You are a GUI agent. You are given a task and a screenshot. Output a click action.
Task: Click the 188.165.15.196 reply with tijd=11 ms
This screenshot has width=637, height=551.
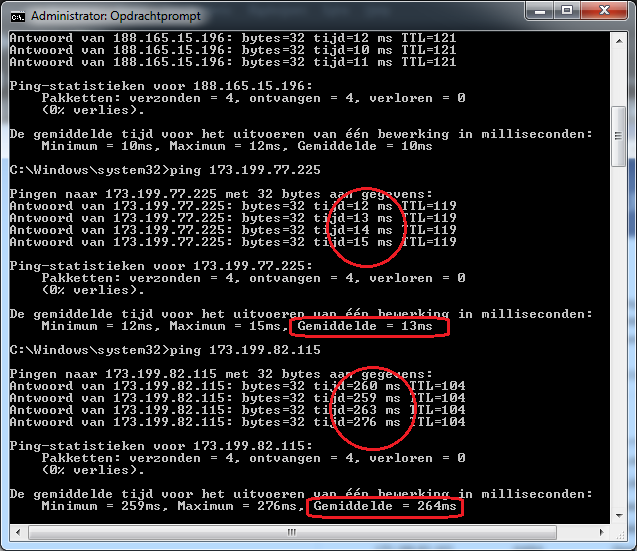233,62
